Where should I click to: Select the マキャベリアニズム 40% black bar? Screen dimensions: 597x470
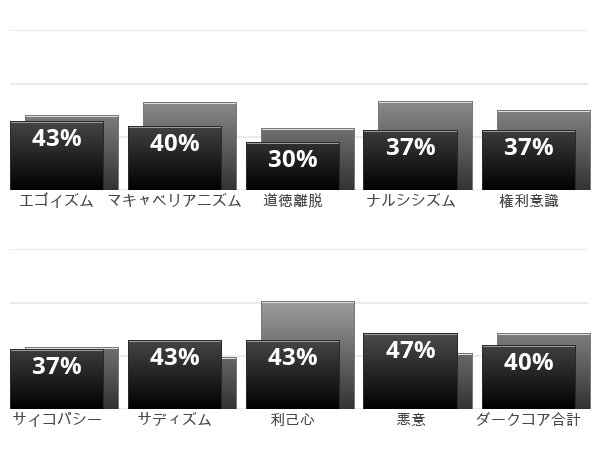pyautogui.click(x=175, y=158)
